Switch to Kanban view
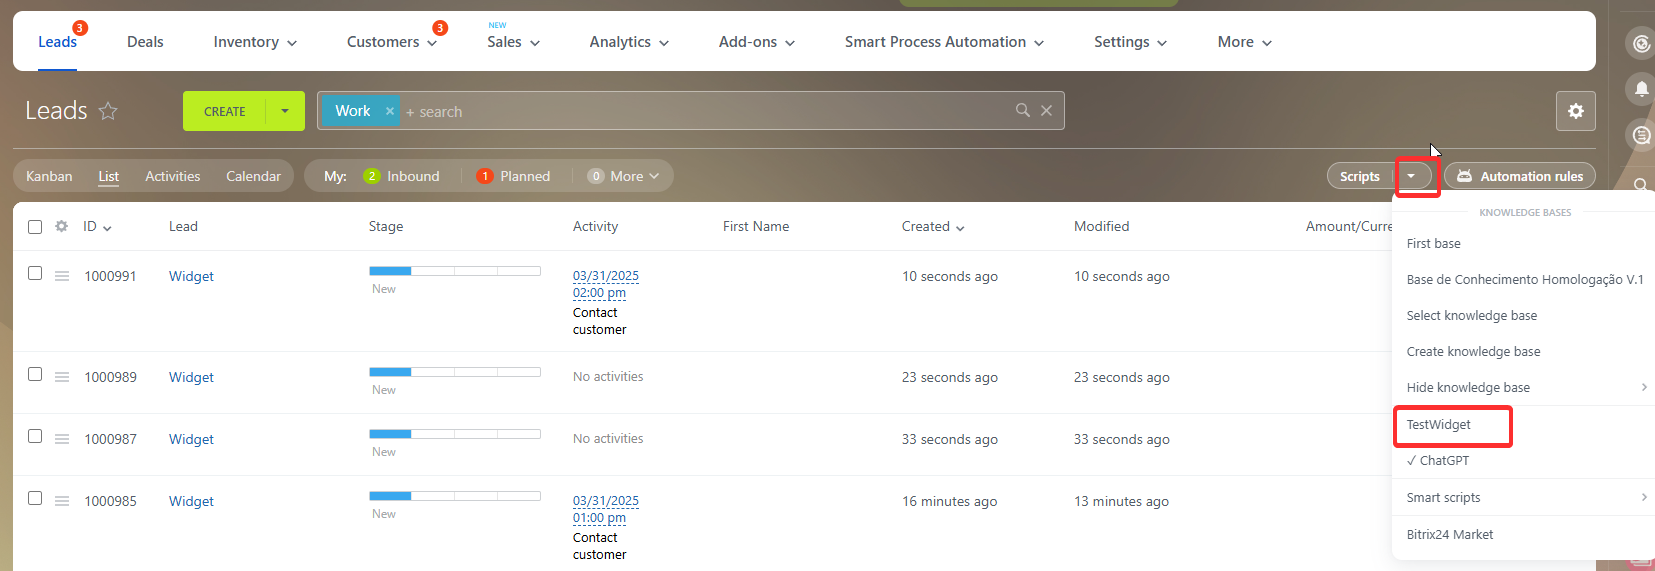The width and height of the screenshot is (1655, 571). (x=49, y=176)
